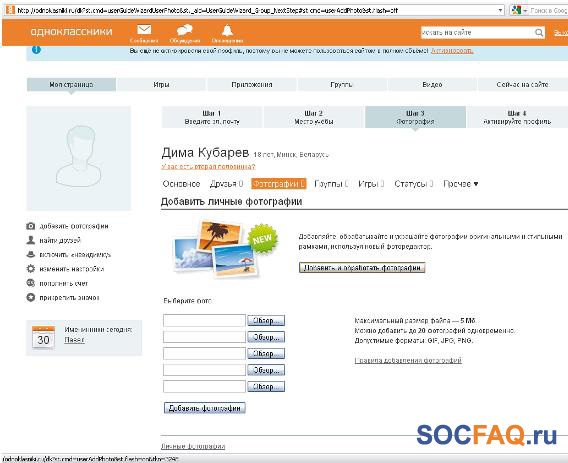Click the refill account coins icon
Screen dimensions: 568x463
(31, 283)
